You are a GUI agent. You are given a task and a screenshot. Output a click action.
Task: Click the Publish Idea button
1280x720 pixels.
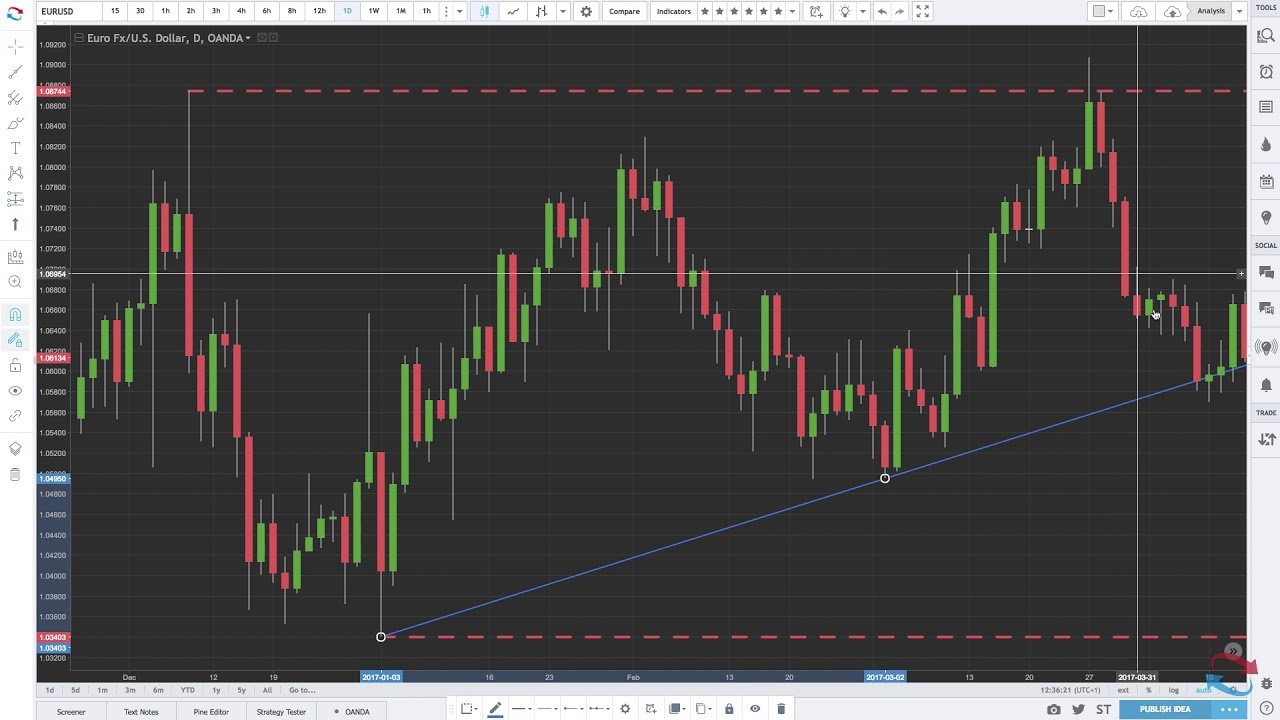tap(1165, 709)
